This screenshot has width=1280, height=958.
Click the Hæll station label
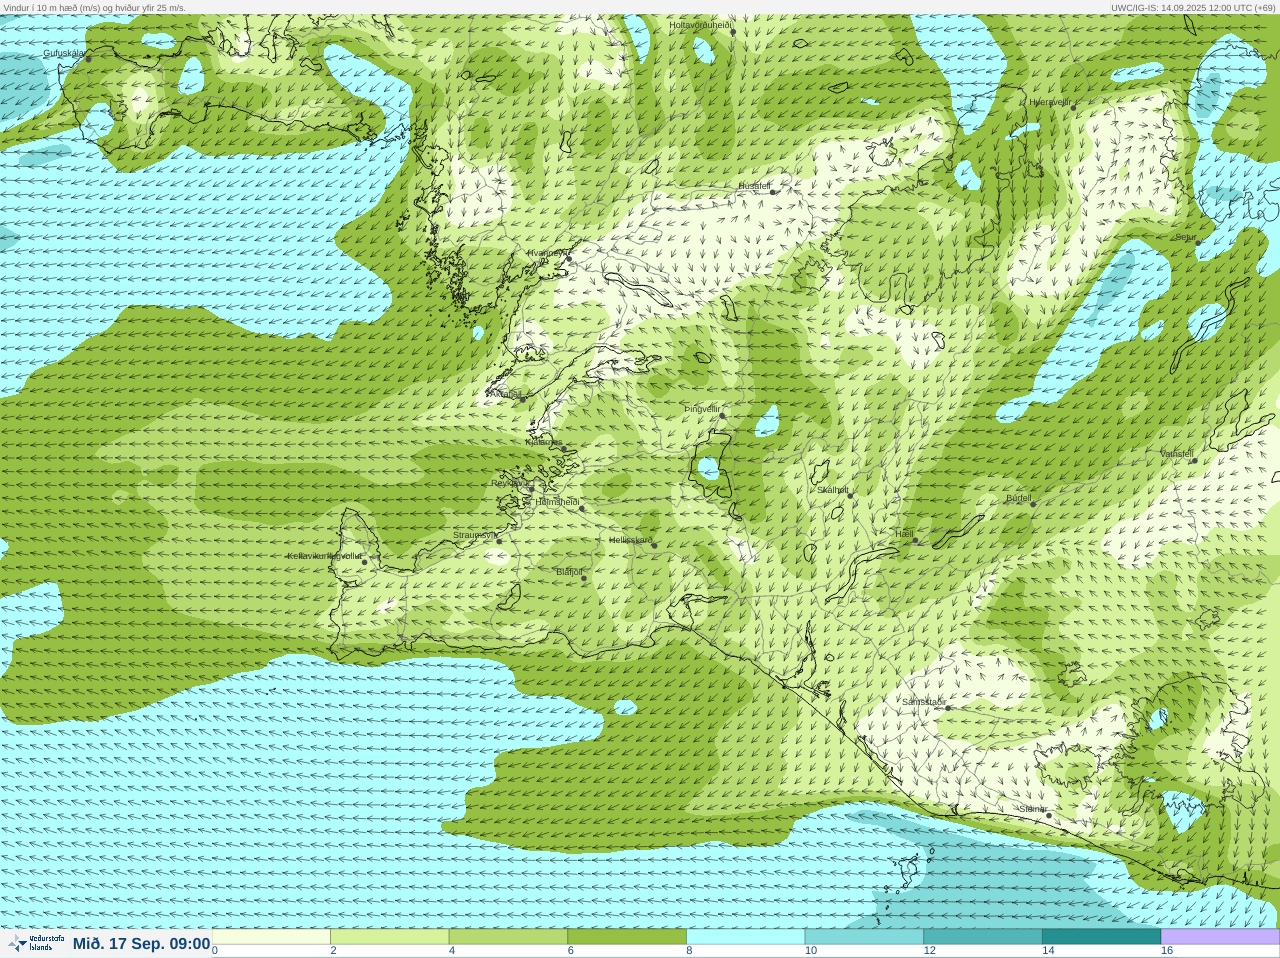pyautogui.click(x=904, y=534)
